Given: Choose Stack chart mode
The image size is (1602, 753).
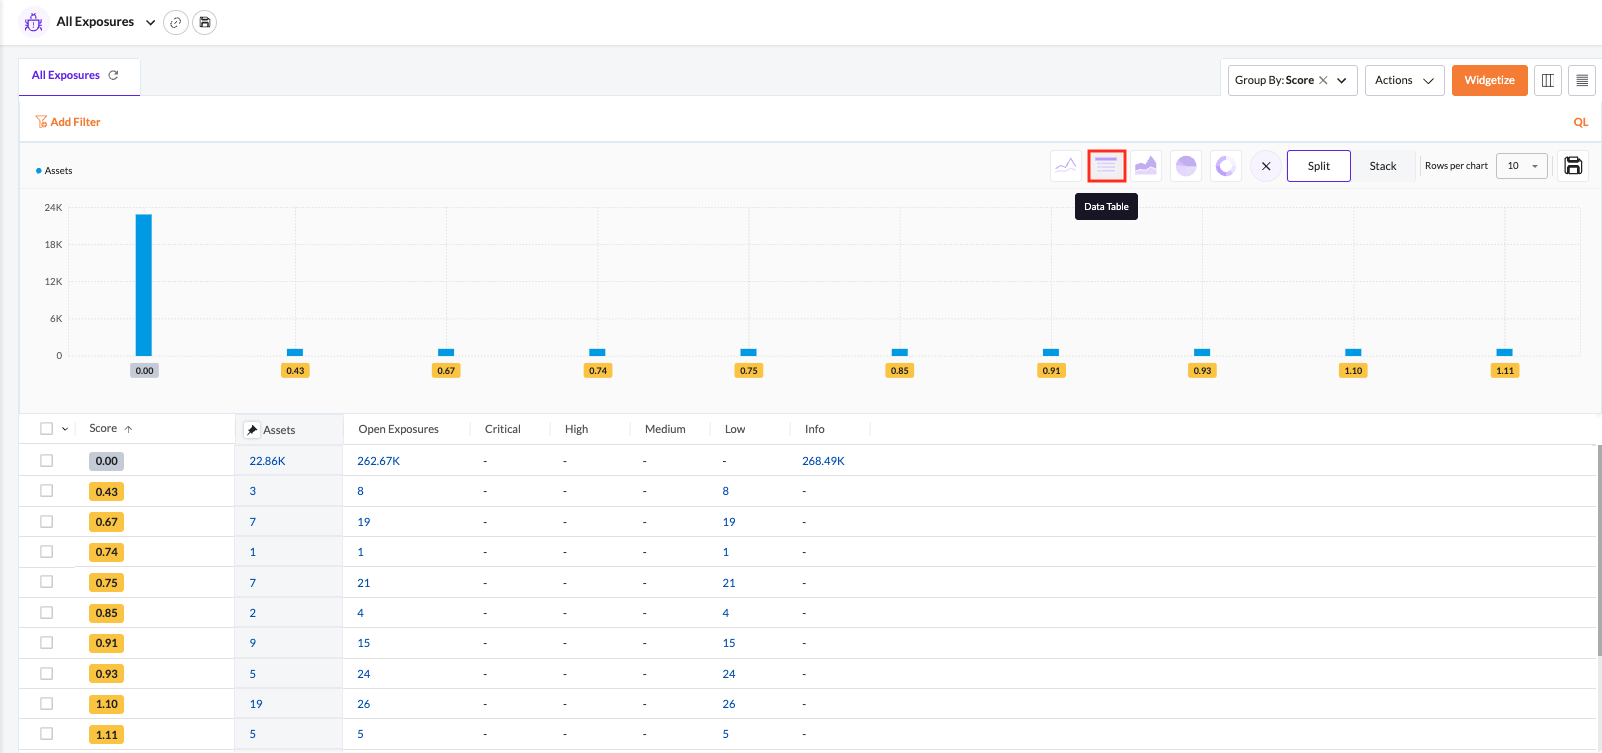Looking at the screenshot, I should (1383, 166).
